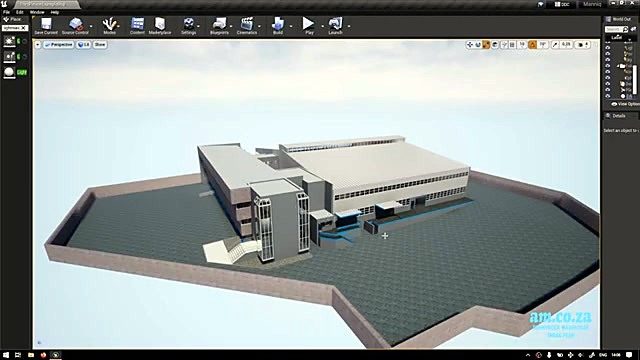
Task: Toggle scale snapping in viewport toolbar
Action: click(555, 44)
